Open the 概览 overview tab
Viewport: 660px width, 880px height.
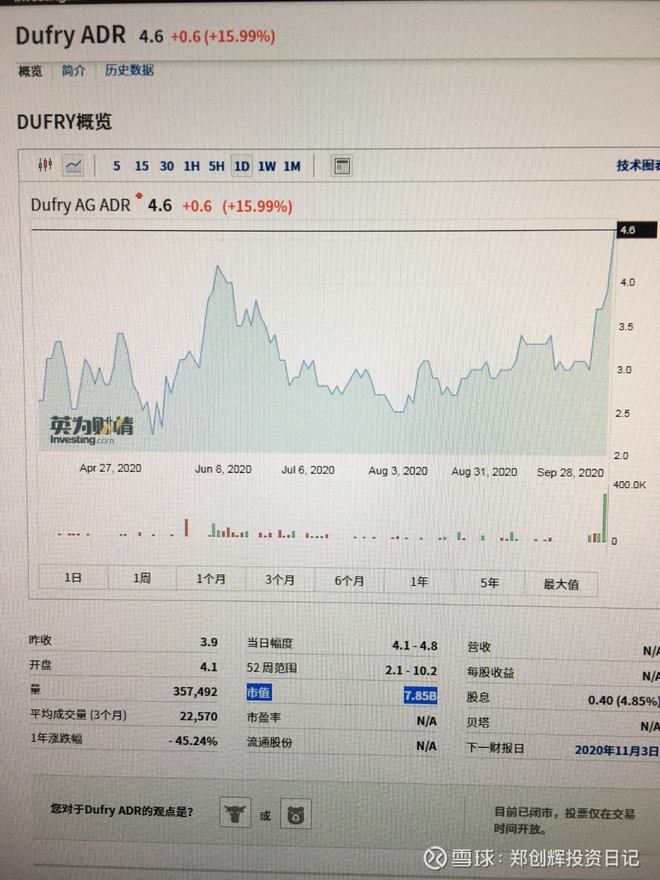pos(30,71)
